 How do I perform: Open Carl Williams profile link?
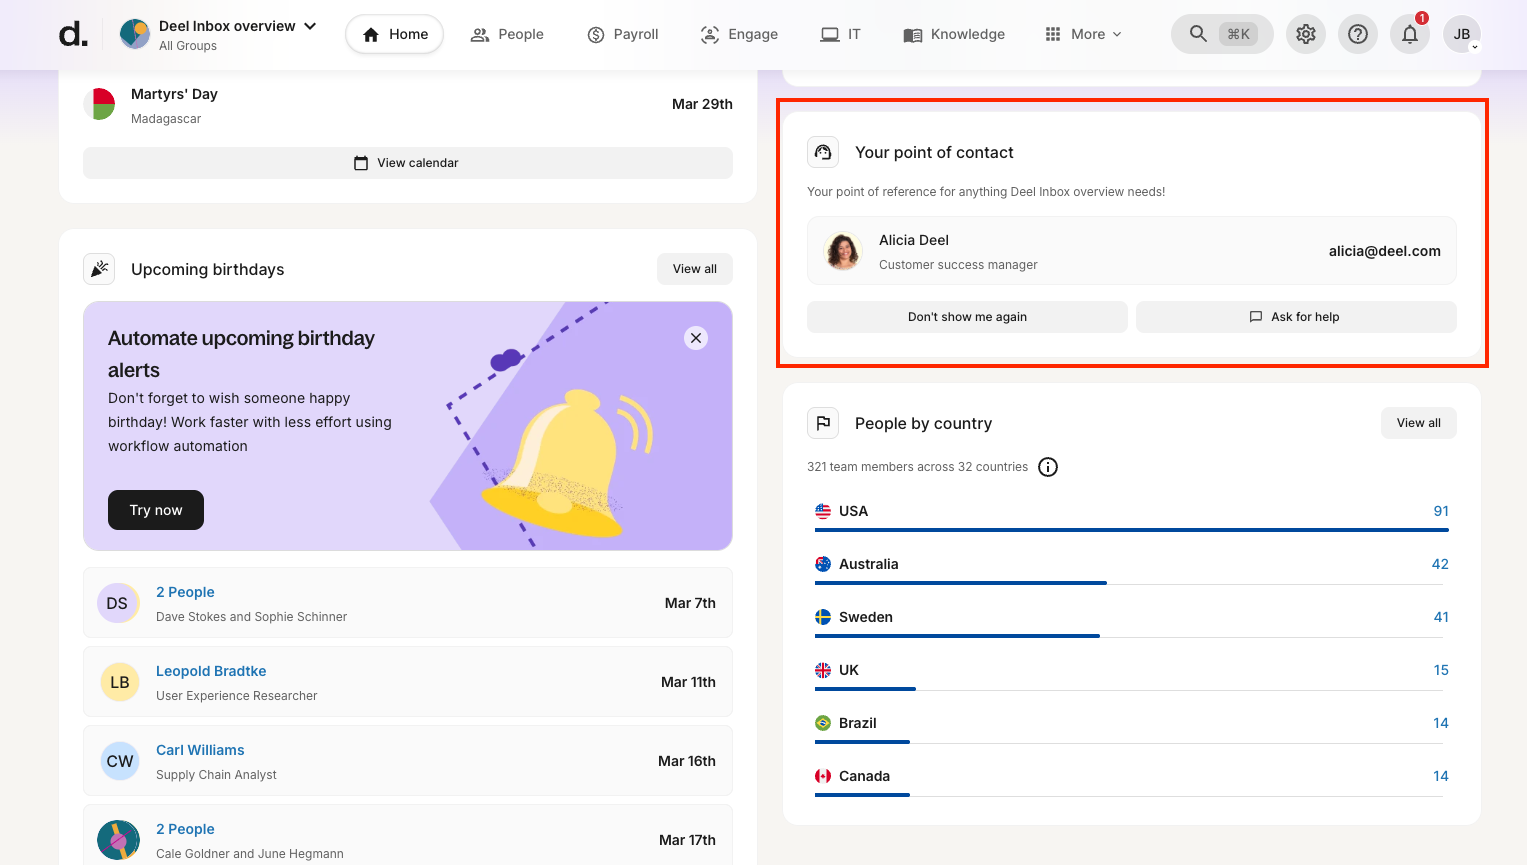click(200, 750)
